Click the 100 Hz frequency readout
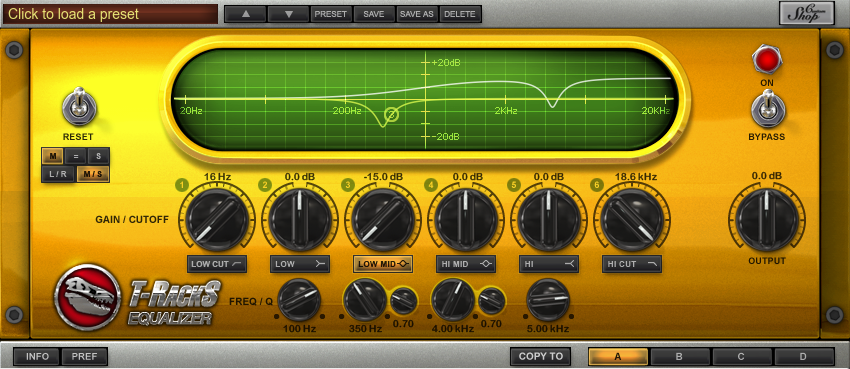The image size is (850, 369). (x=299, y=328)
